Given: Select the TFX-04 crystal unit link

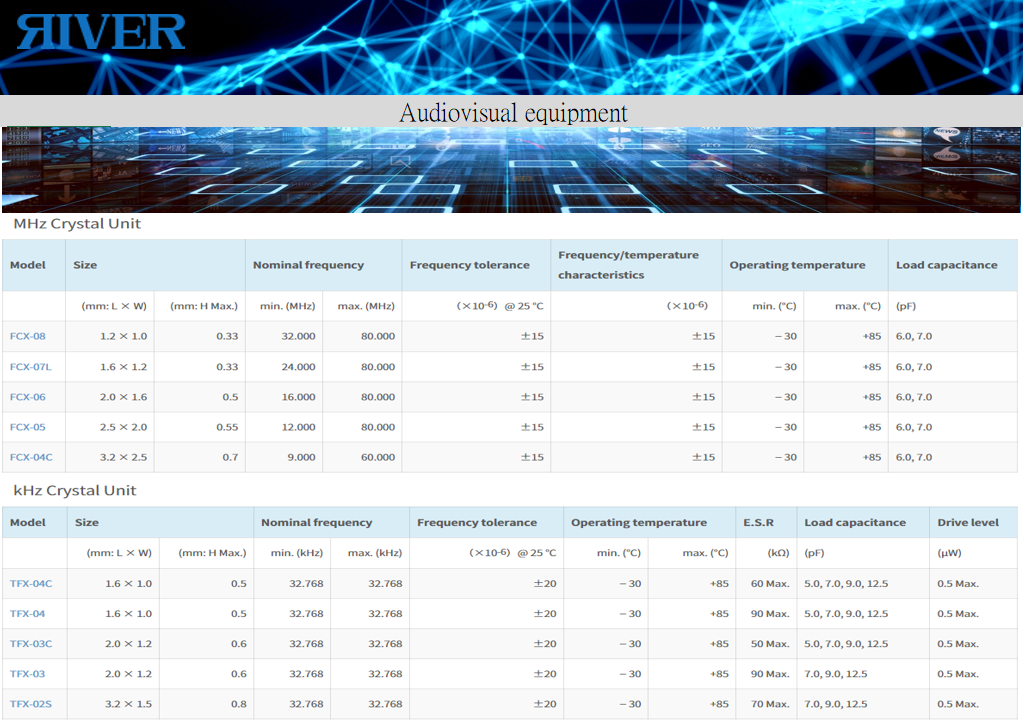Looking at the screenshot, I should pyautogui.click(x=28, y=614).
